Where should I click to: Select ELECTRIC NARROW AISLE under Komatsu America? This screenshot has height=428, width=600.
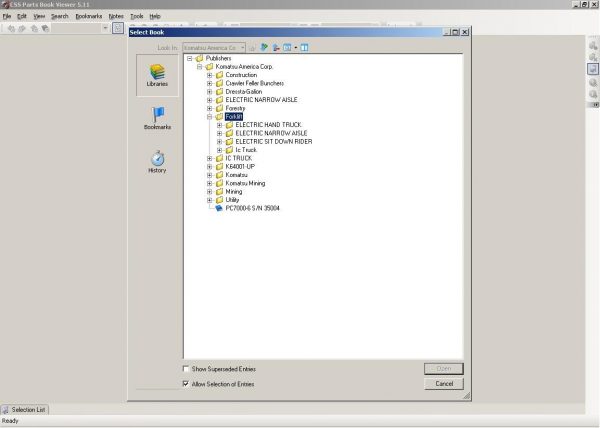[261, 100]
